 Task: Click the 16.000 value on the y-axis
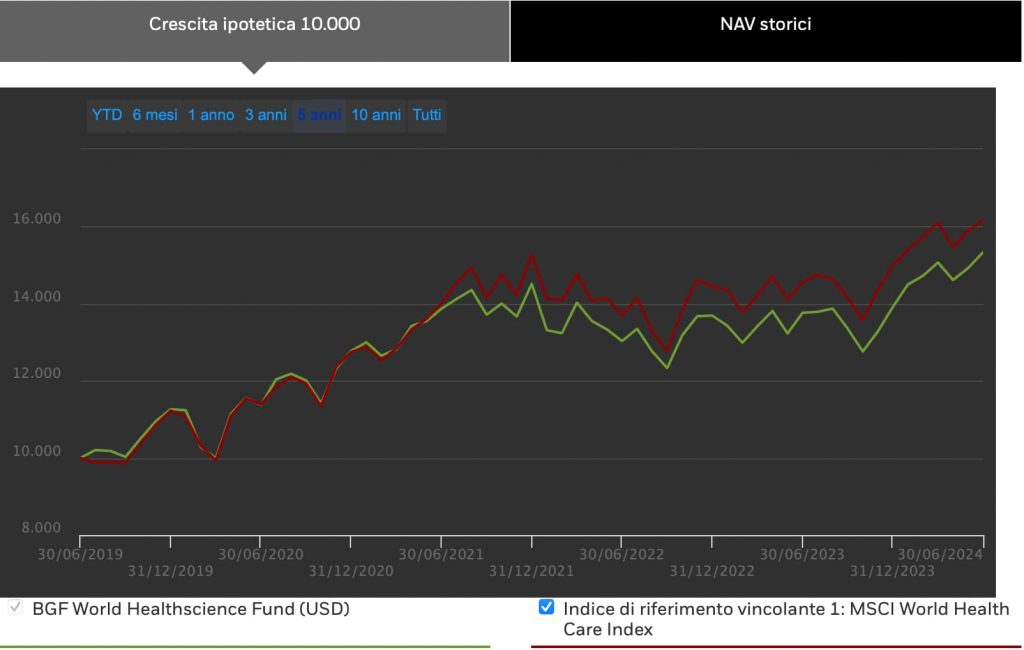coord(38,220)
